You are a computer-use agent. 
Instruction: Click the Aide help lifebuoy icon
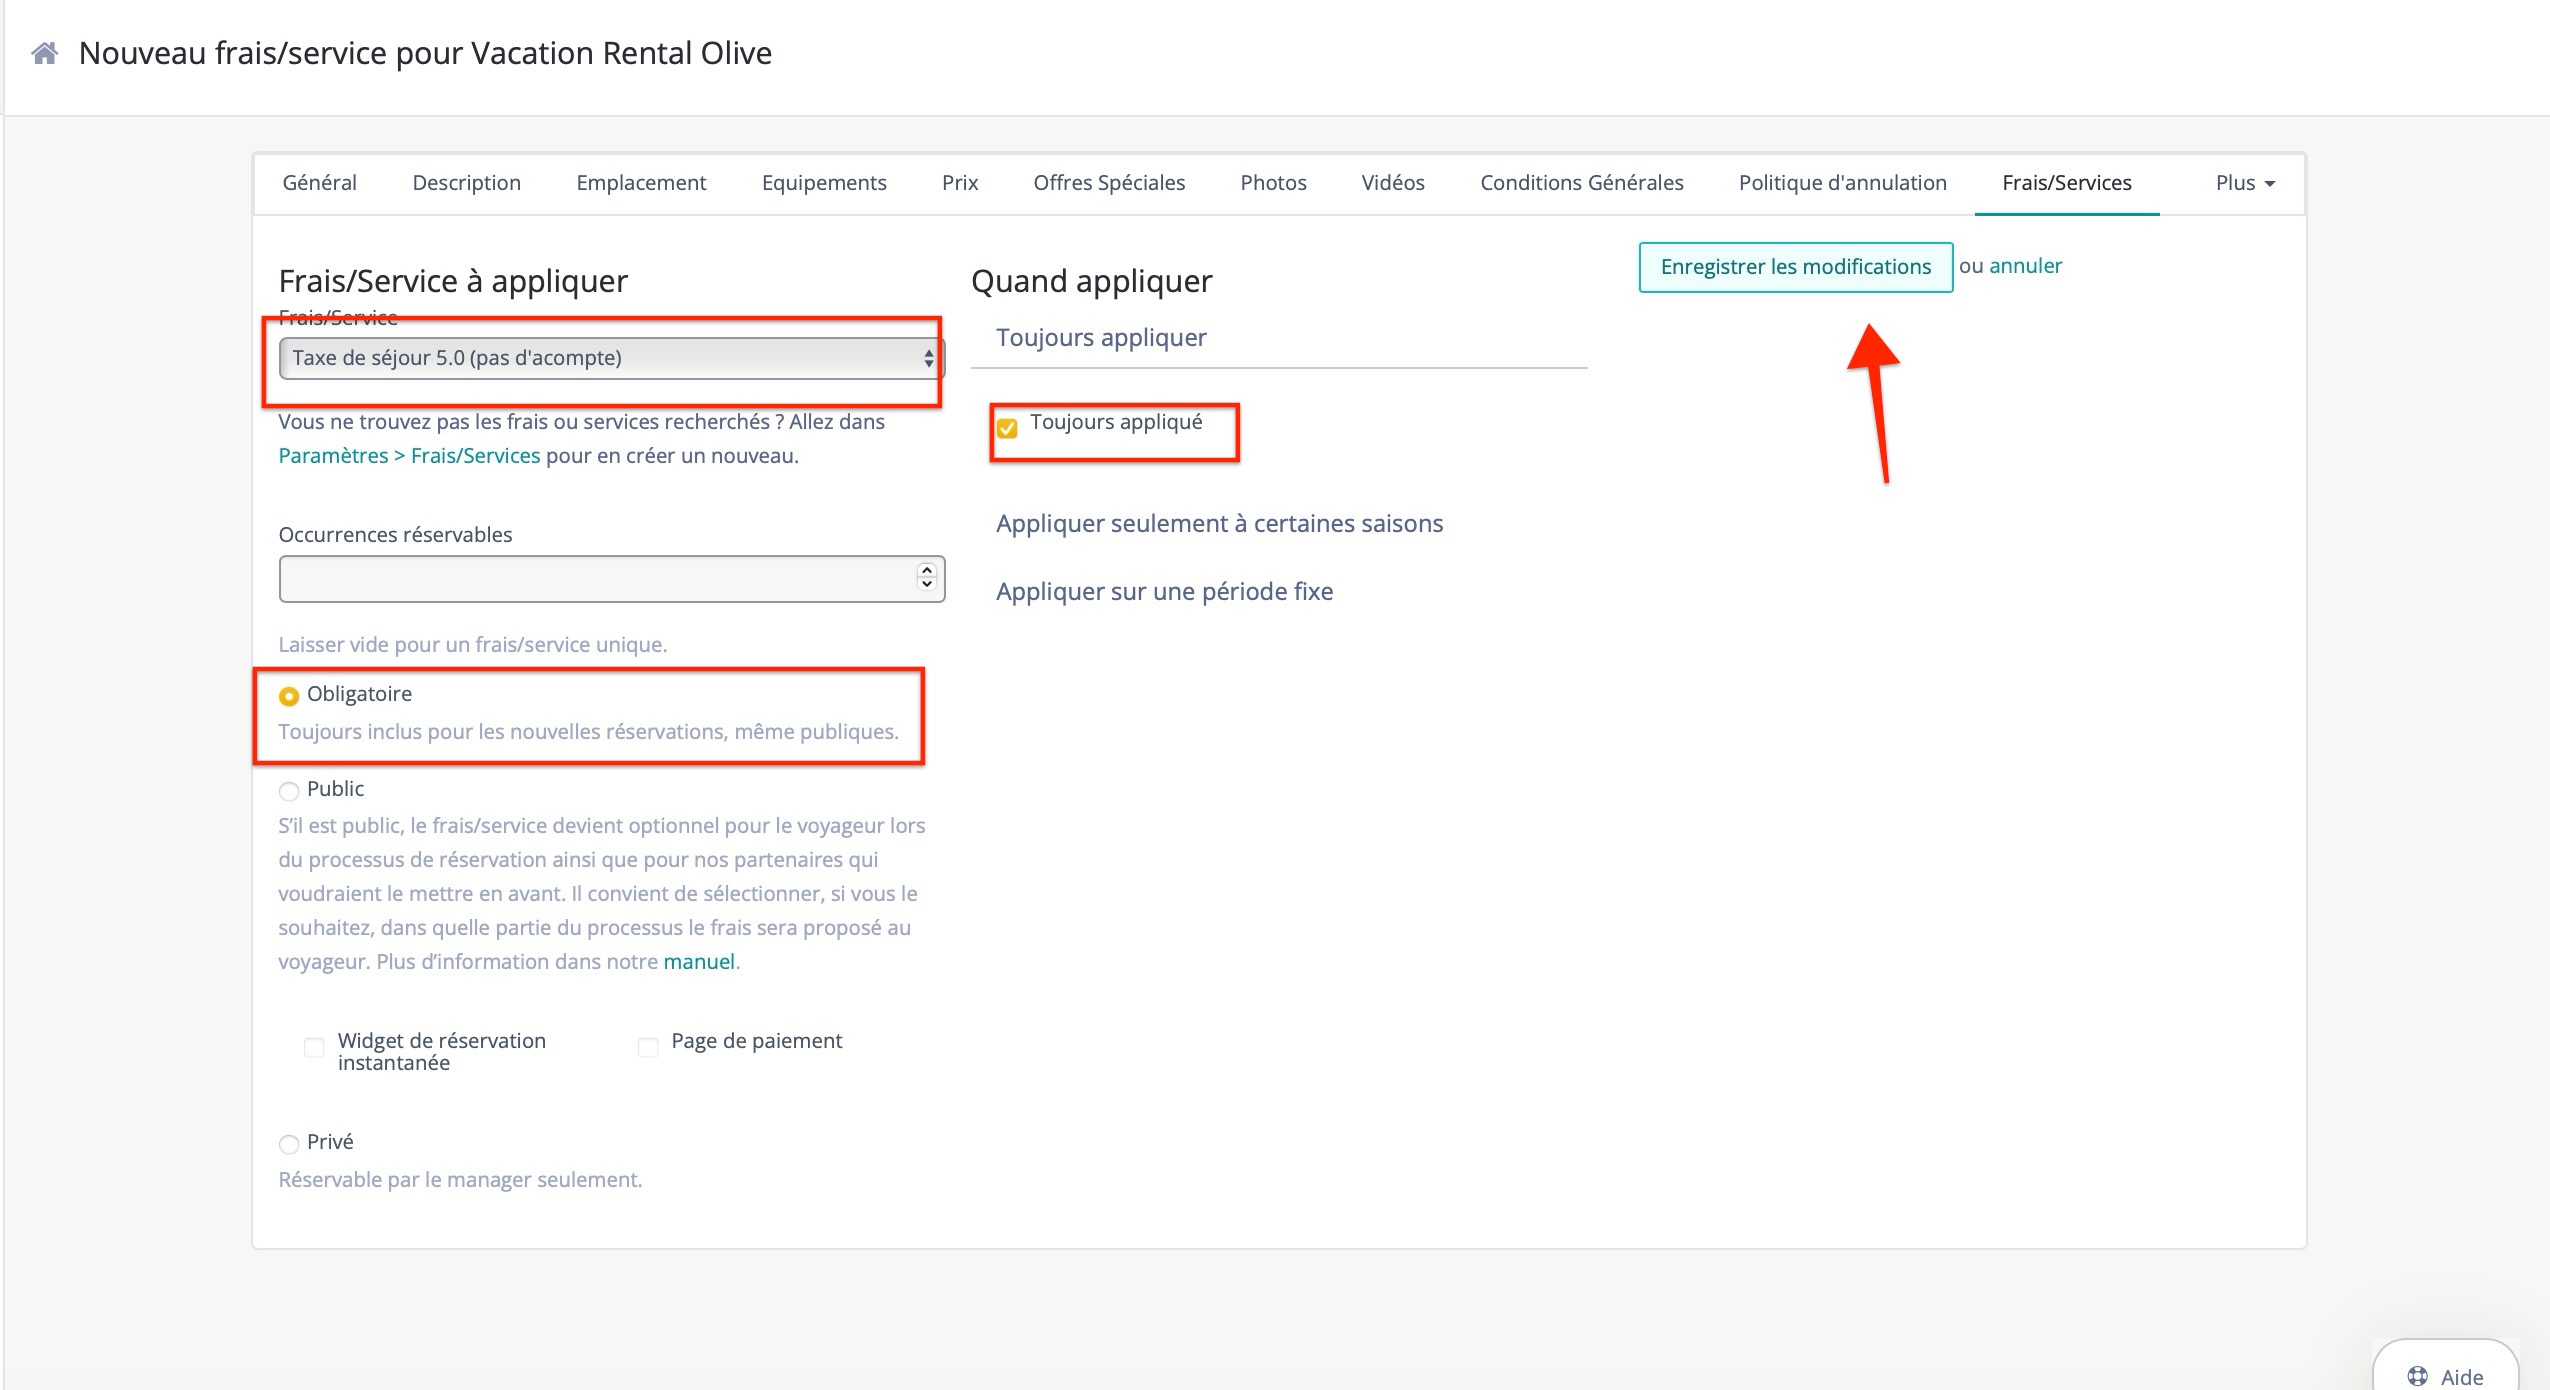2417,1376
